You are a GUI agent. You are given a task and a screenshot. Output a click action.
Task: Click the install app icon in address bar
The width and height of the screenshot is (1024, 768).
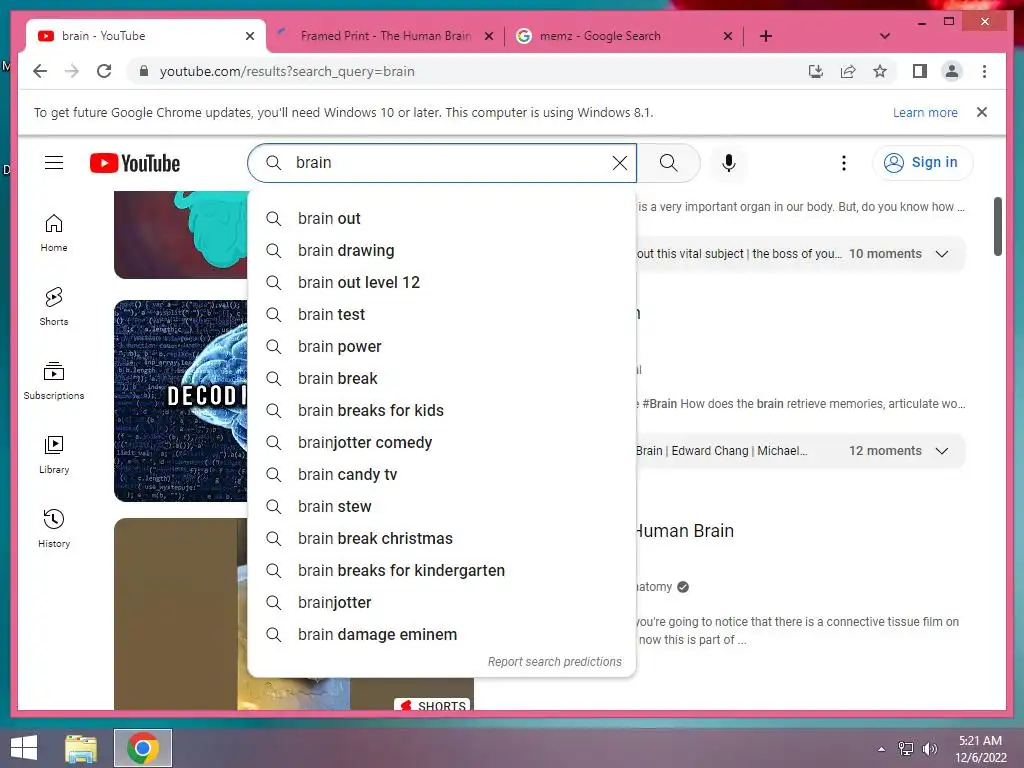(x=816, y=71)
